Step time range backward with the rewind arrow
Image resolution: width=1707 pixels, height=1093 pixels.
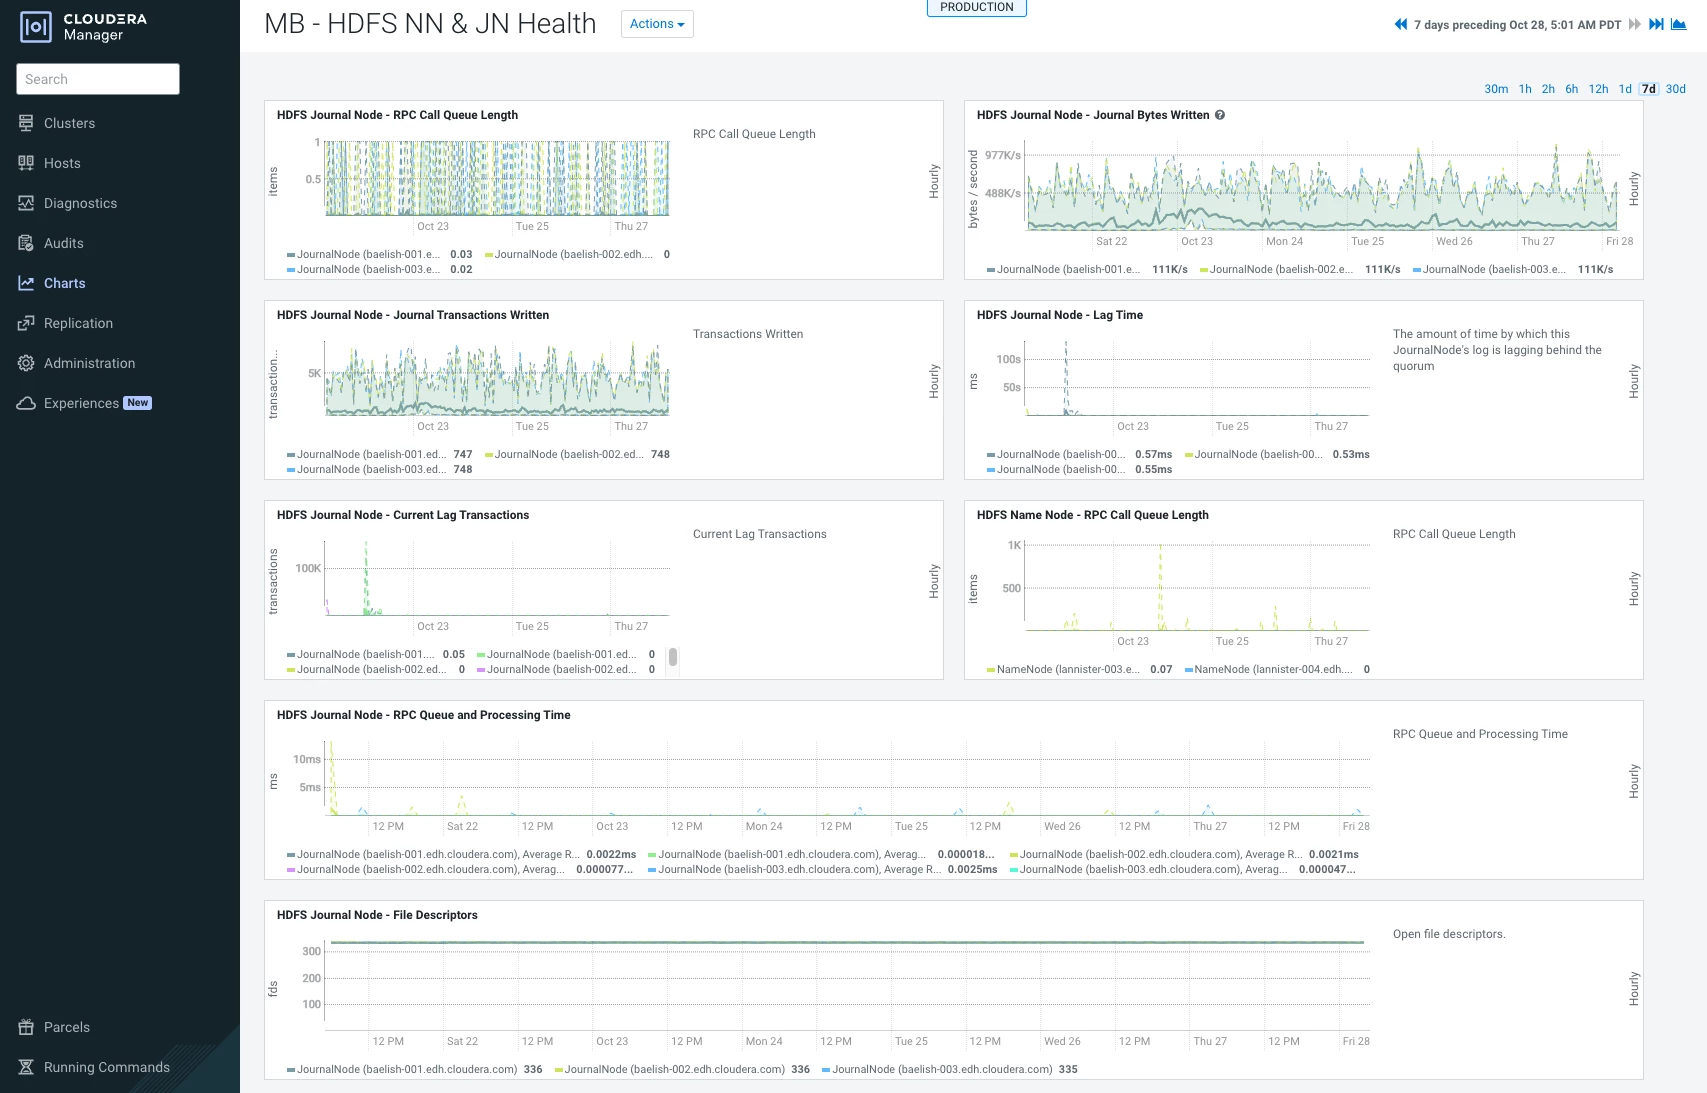[1401, 24]
